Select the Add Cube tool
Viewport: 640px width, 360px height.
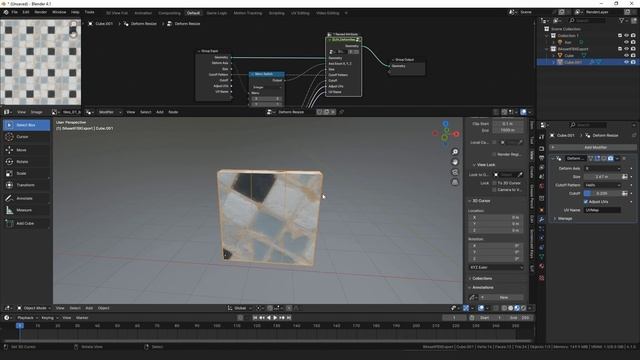tap(27, 223)
